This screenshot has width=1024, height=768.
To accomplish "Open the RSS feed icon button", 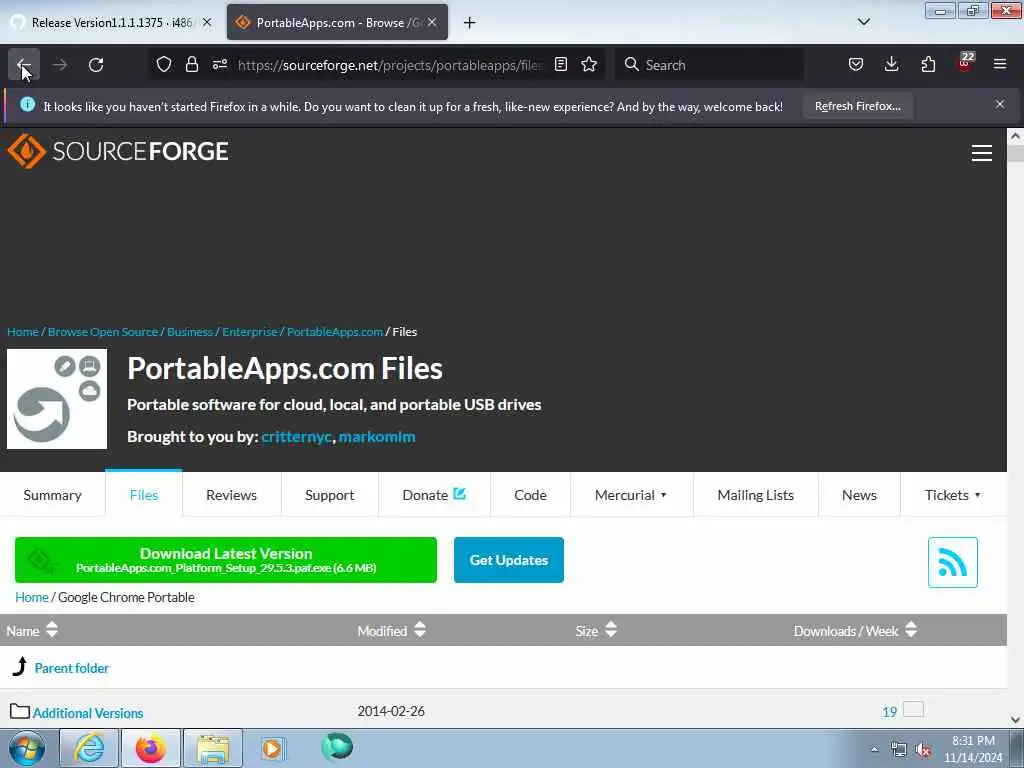I will click(952, 562).
